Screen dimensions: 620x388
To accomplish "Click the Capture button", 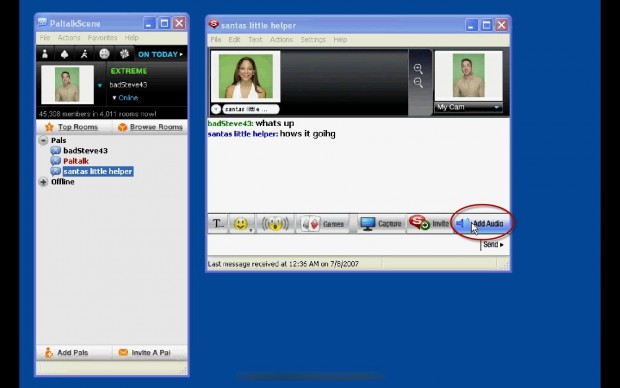I will (x=381, y=224).
